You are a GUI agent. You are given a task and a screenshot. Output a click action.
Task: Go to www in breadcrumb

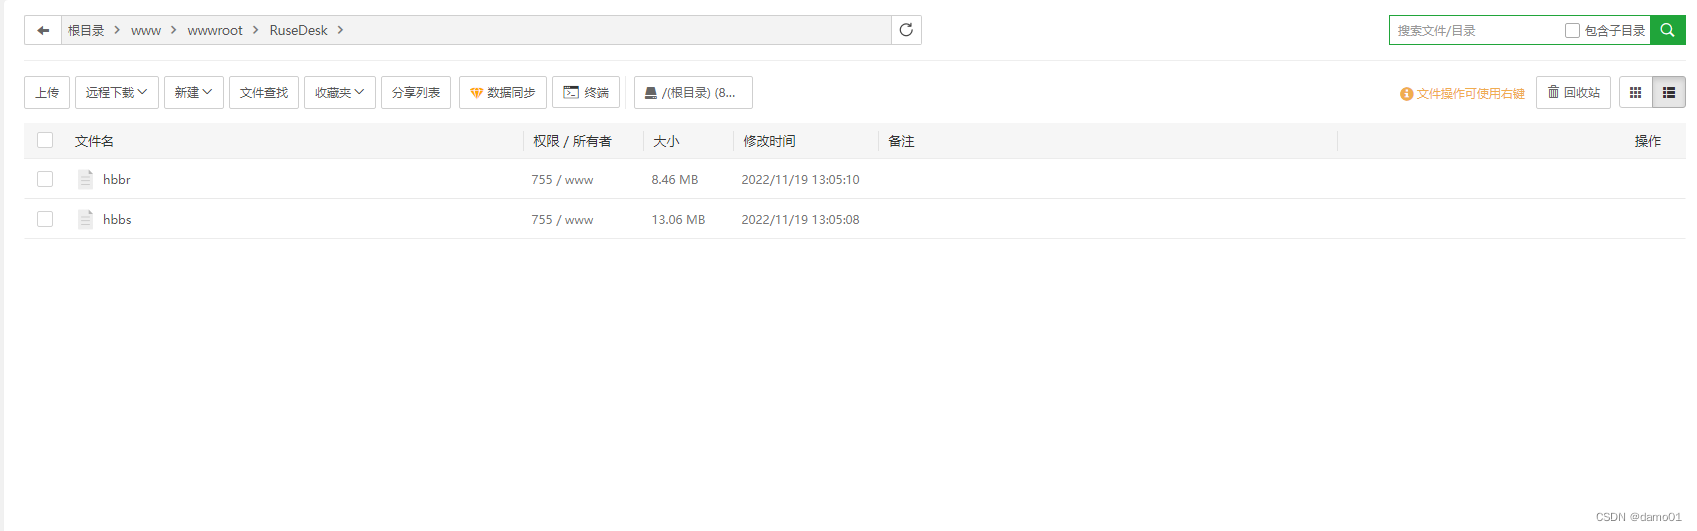(x=146, y=31)
